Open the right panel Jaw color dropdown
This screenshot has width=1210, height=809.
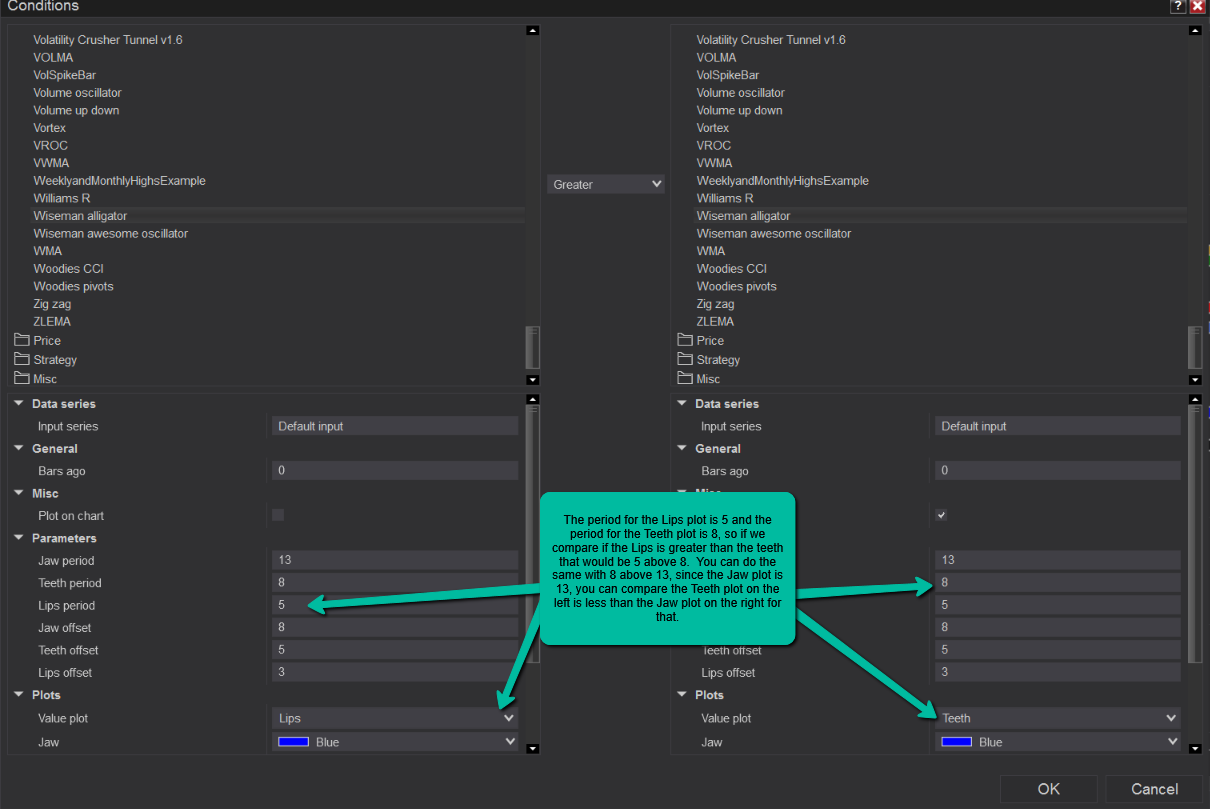click(1058, 742)
